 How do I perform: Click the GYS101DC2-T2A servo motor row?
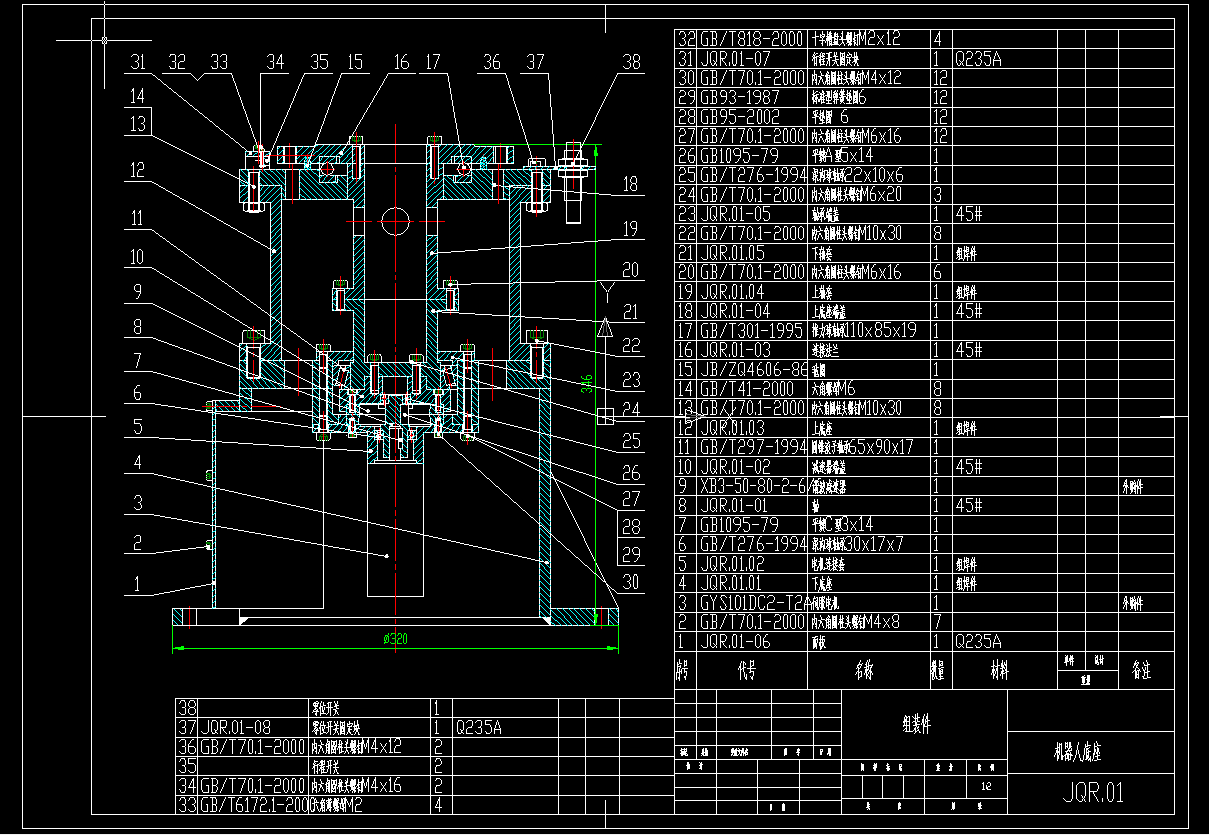[x=760, y=603]
